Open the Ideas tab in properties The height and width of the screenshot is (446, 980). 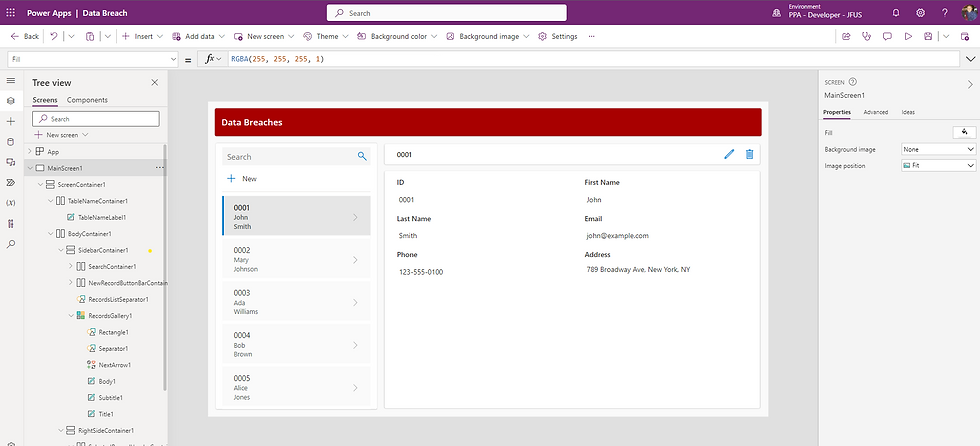[x=908, y=112]
